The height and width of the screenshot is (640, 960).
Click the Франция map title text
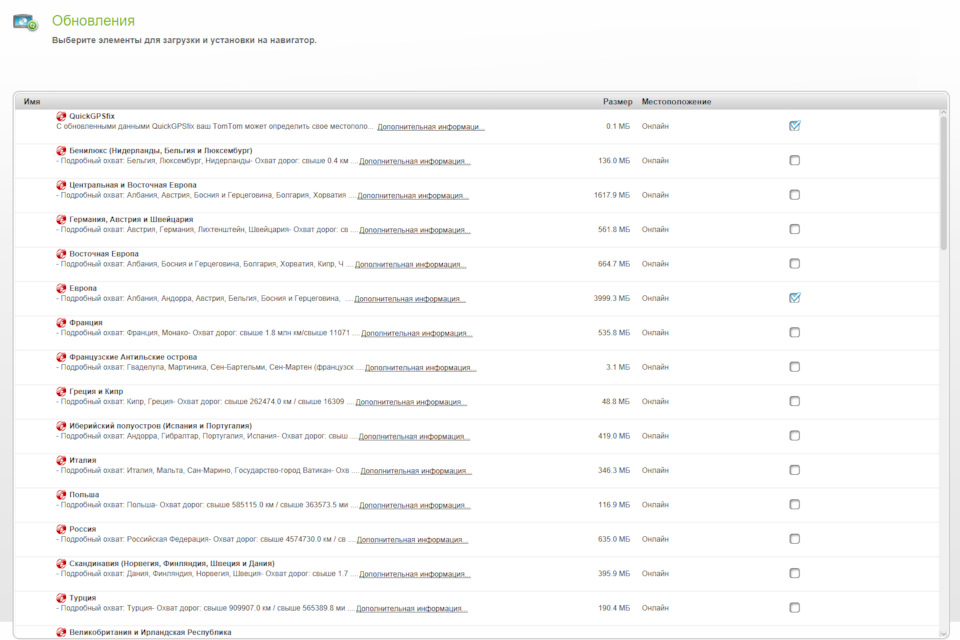pos(86,323)
